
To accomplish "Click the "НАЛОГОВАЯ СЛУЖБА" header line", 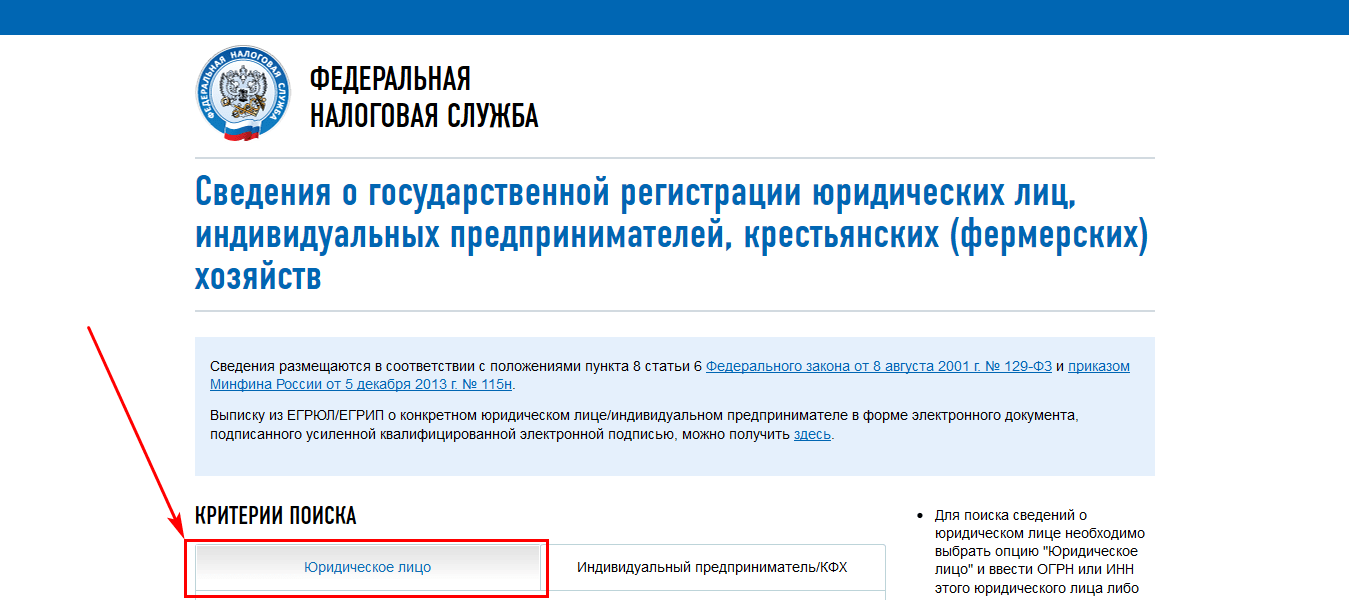I will tap(424, 116).
